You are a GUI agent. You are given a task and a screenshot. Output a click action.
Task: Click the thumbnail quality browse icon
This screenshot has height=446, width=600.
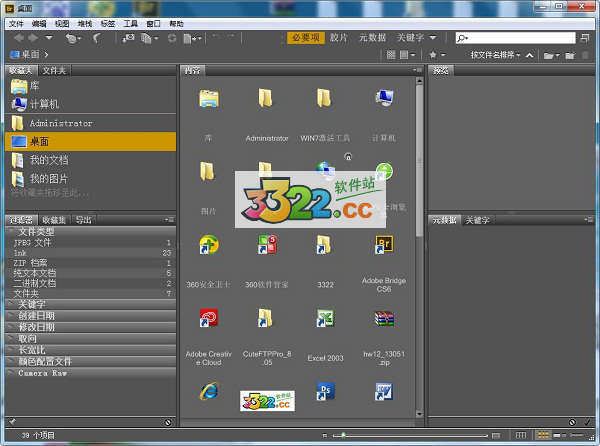pyautogui.click(x=391, y=55)
